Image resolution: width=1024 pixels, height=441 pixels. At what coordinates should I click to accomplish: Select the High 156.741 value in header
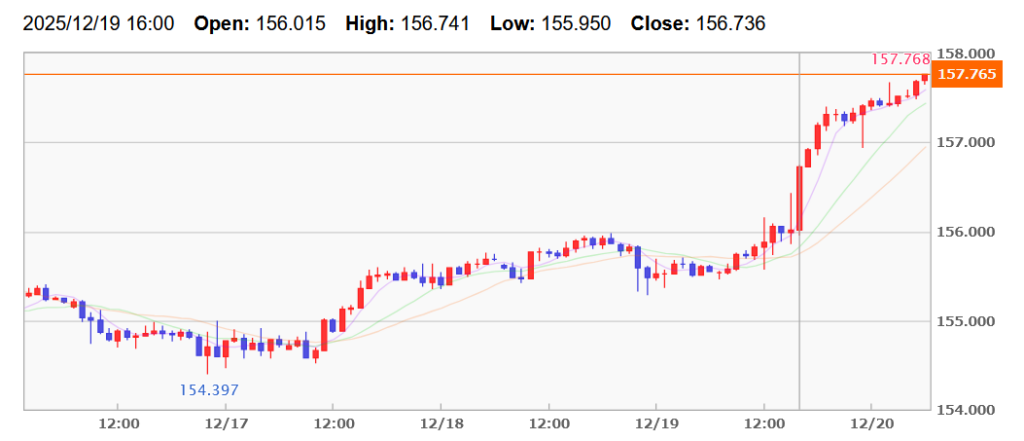pyautogui.click(x=437, y=22)
